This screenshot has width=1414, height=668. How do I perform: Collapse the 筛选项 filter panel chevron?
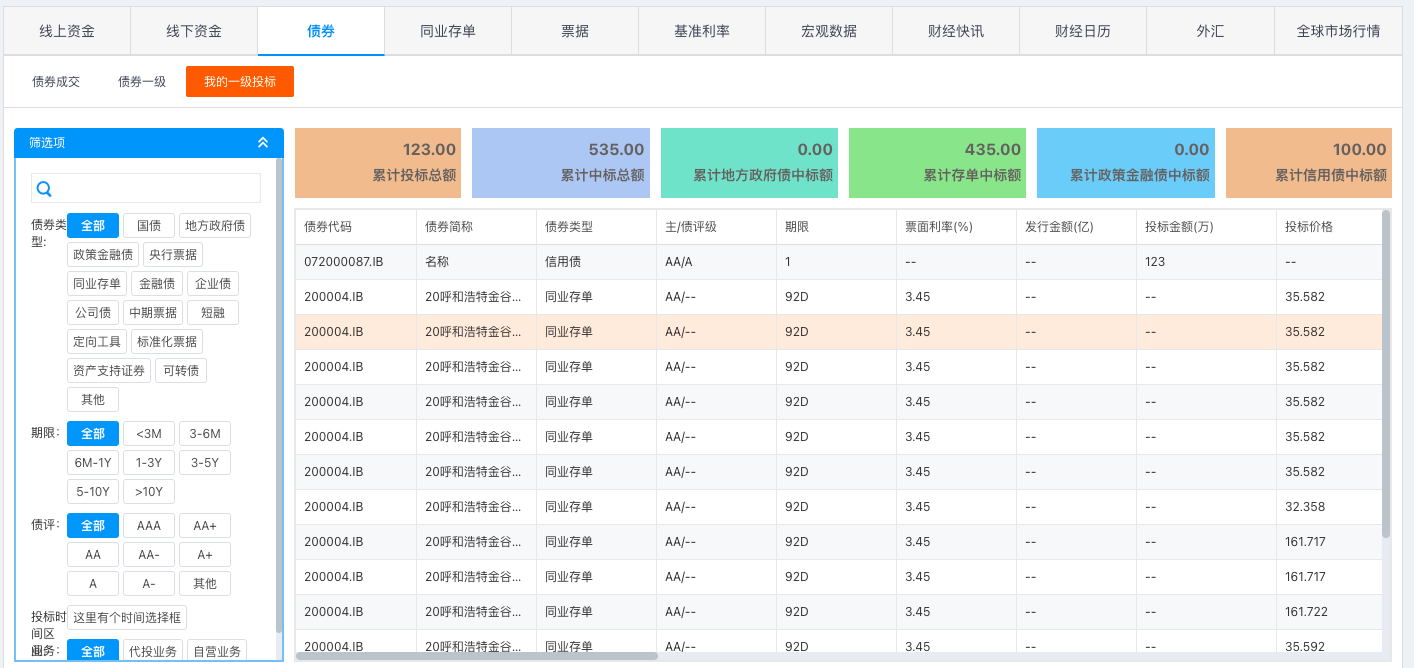tap(263, 143)
